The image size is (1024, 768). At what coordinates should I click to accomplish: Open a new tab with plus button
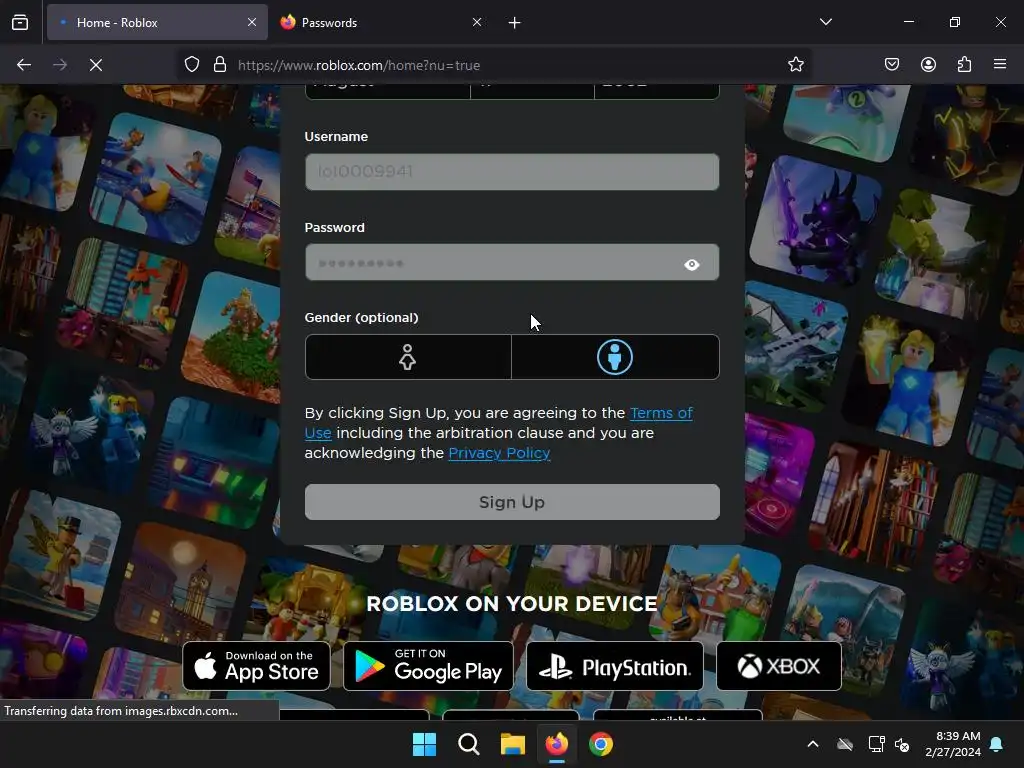[515, 23]
